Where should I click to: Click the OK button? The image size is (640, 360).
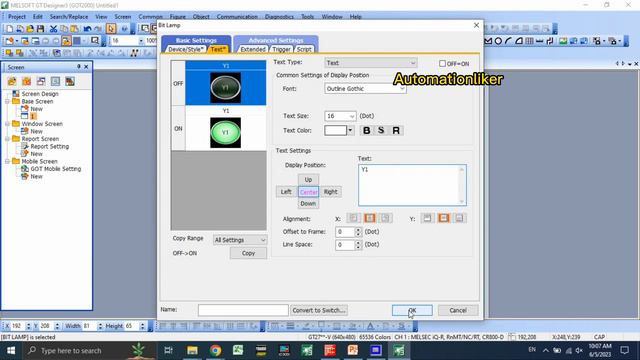[x=412, y=310]
